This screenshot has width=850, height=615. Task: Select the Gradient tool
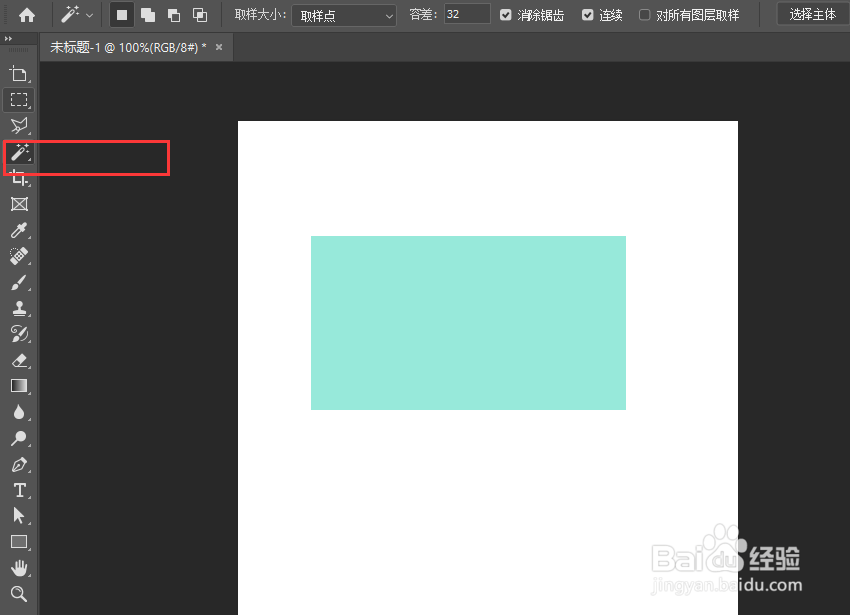click(x=20, y=386)
